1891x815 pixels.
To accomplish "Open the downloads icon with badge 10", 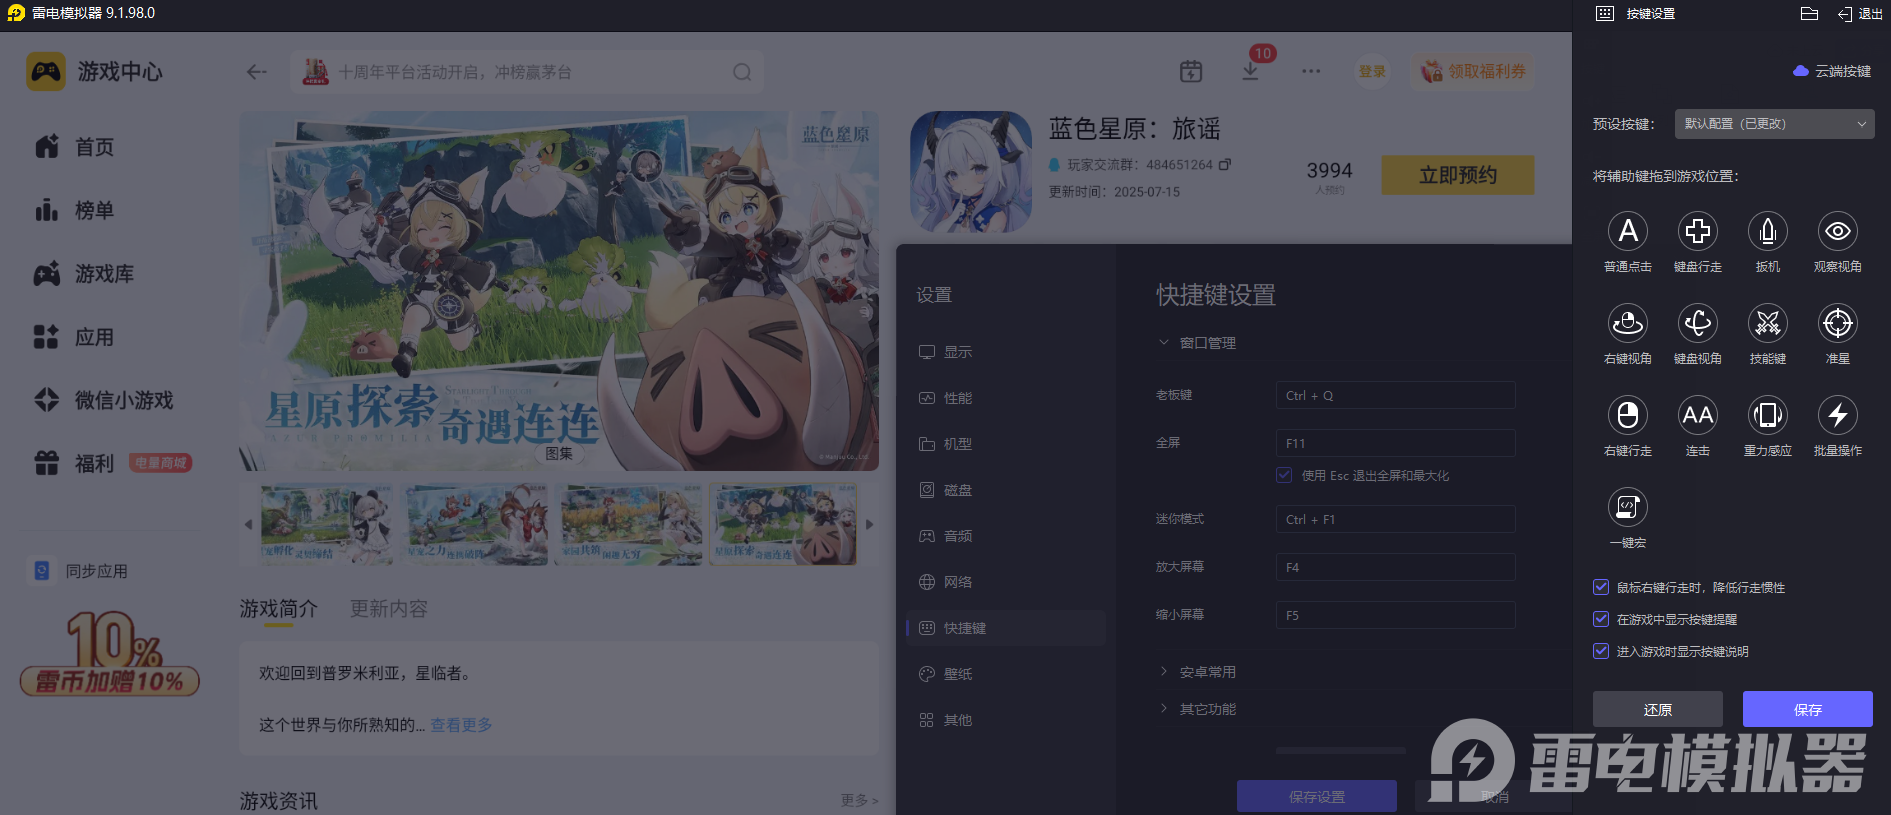I will pos(1251,71).
